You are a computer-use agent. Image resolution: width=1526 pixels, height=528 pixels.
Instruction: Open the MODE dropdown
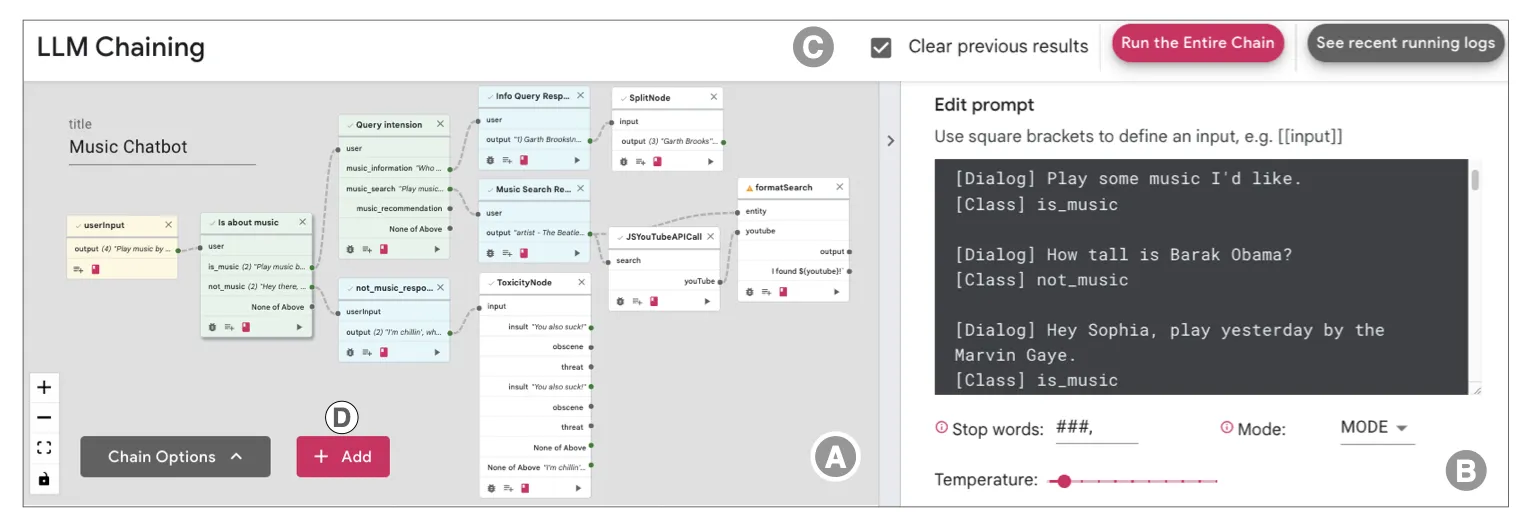tap(1374, 428)
